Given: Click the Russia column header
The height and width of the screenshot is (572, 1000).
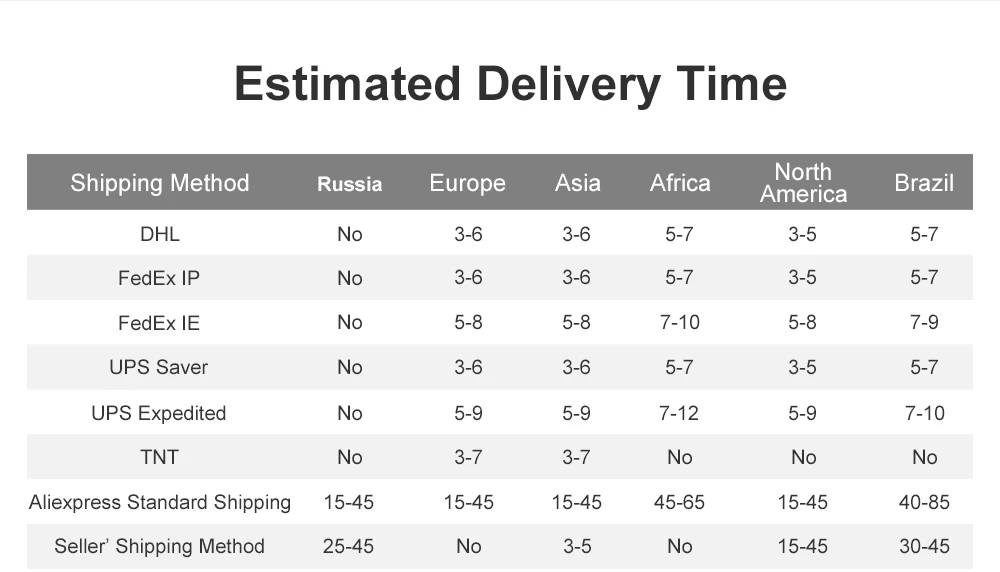Looking at the screenshot, I should [x=349, y=184].
